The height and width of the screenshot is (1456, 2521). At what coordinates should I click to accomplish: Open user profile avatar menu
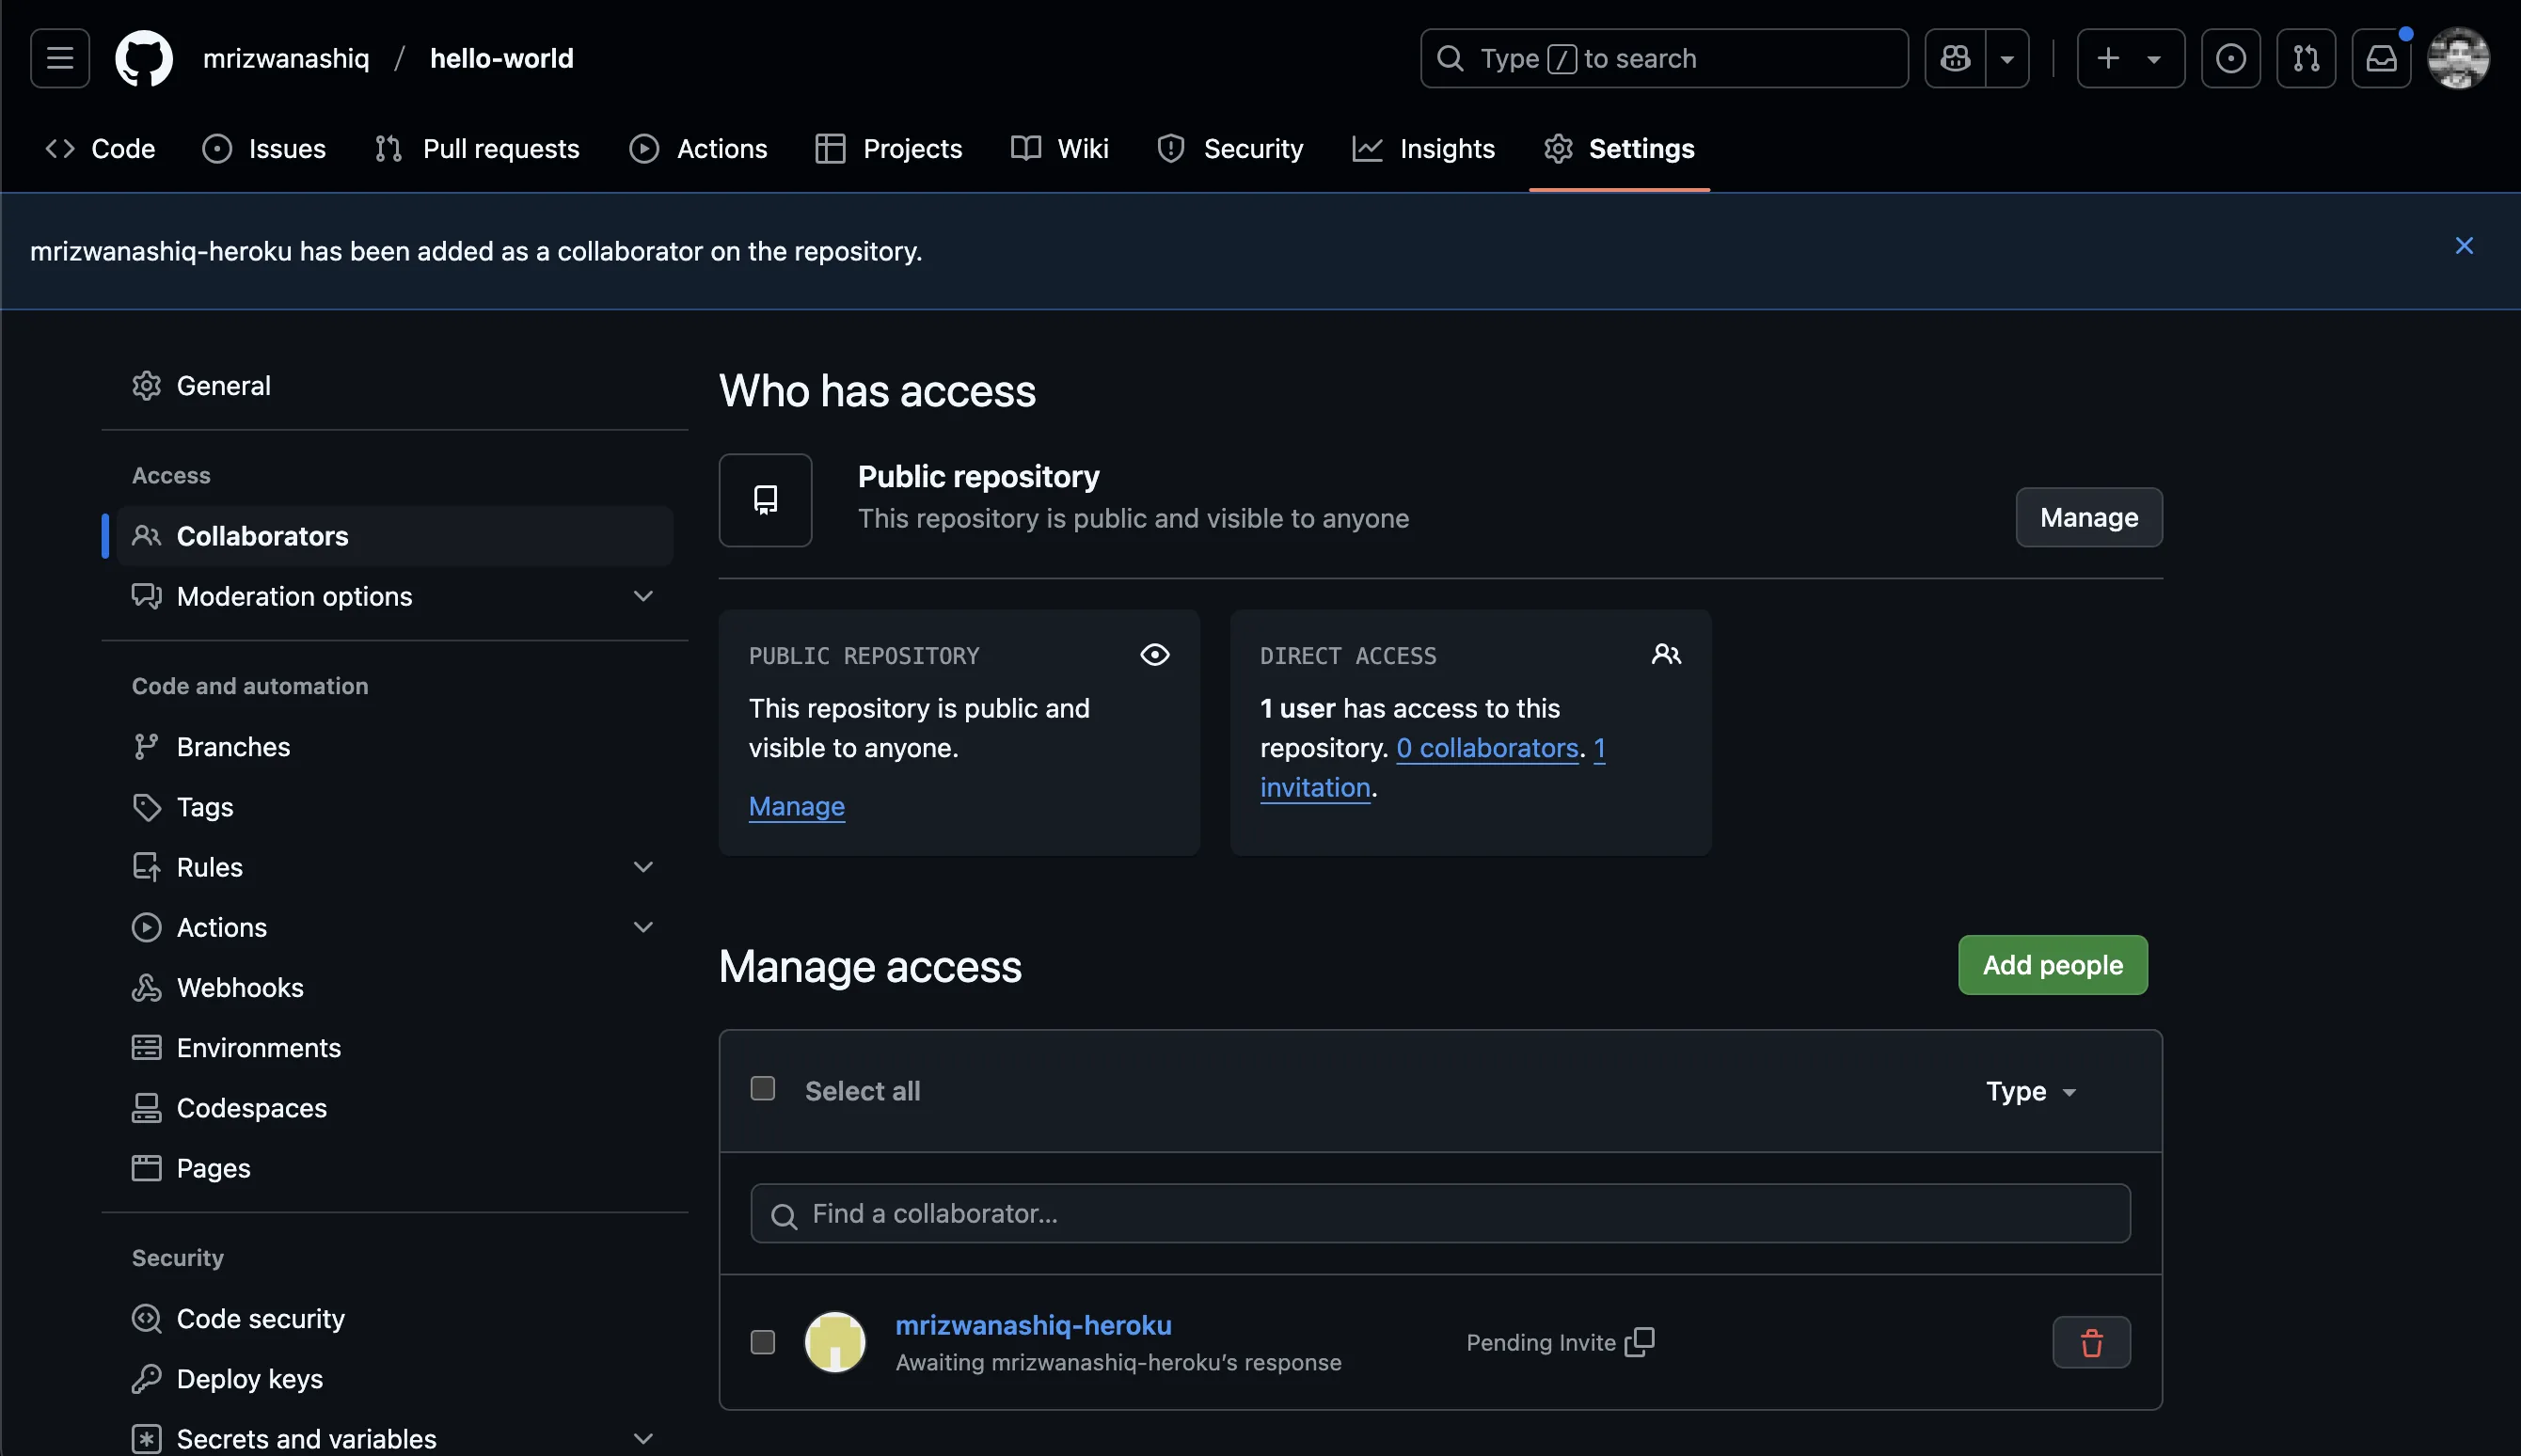coord(2458,58)
